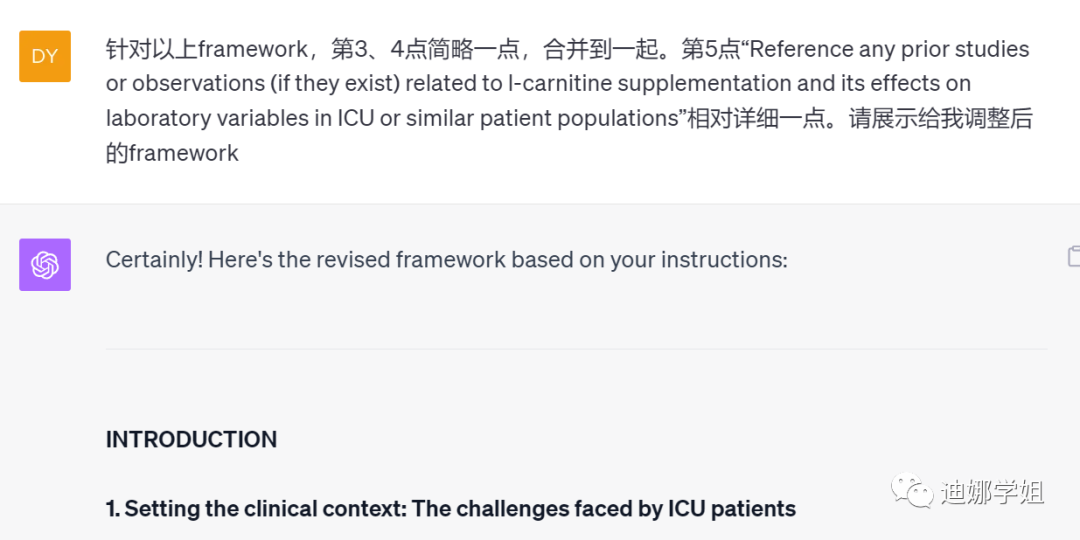Image resolution: width=1080 pixels, height=540 pixels.
Task: Click the horizontal divider above INTRODUCTION
Action: [576, 349]
